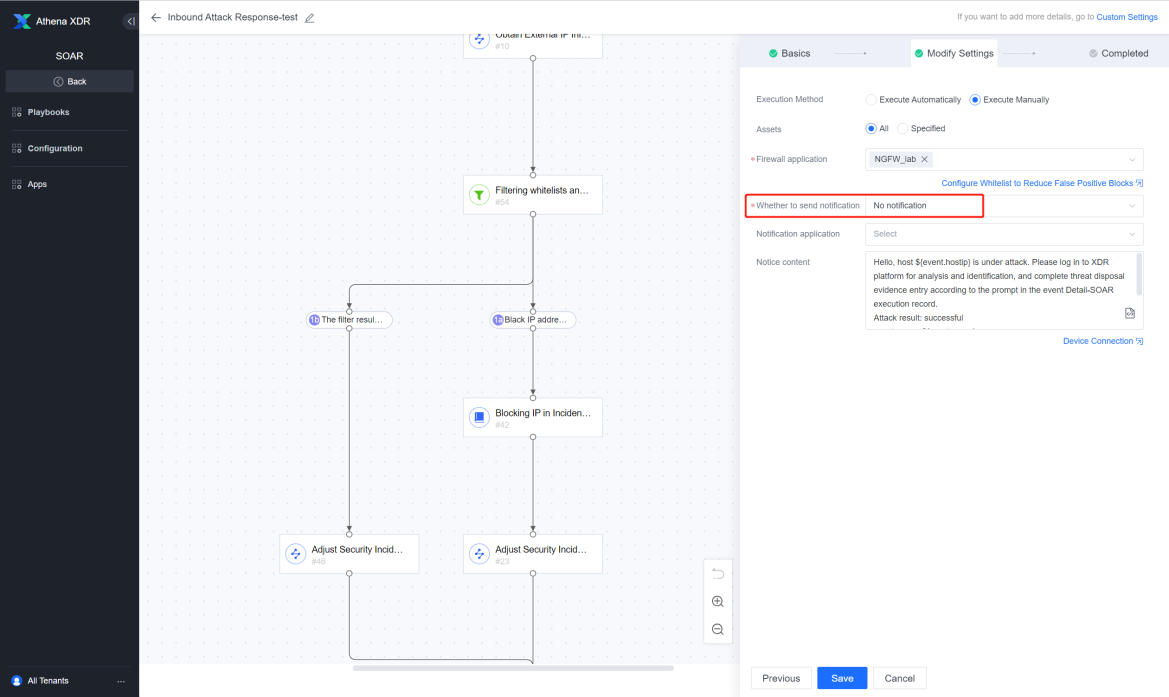The image size is (1169, 697).
Task: Zoom in on the playbook canvas
Action: (718, 602)
